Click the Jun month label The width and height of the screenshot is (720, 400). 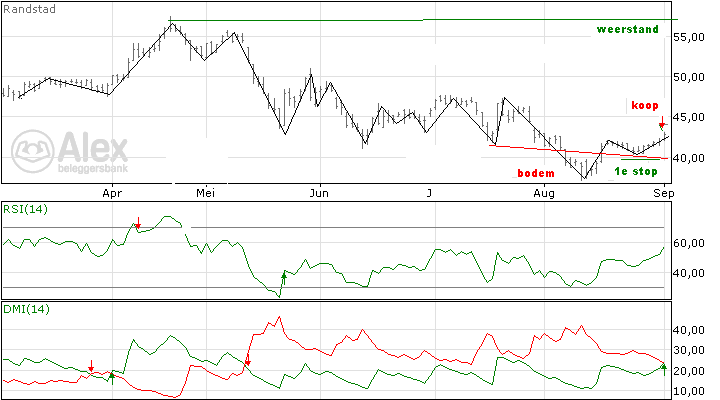(319, 193)
